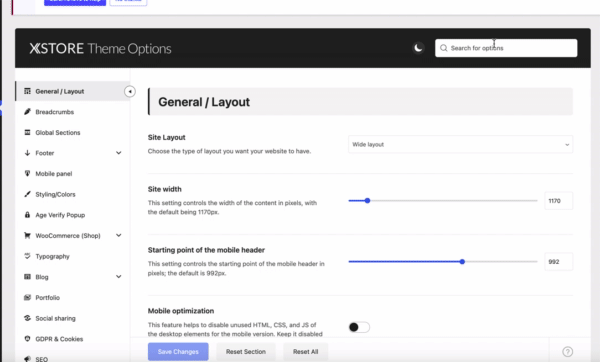Click the Search for options field
The width and height of the screenshot is (600, 362).
(506, 48)
